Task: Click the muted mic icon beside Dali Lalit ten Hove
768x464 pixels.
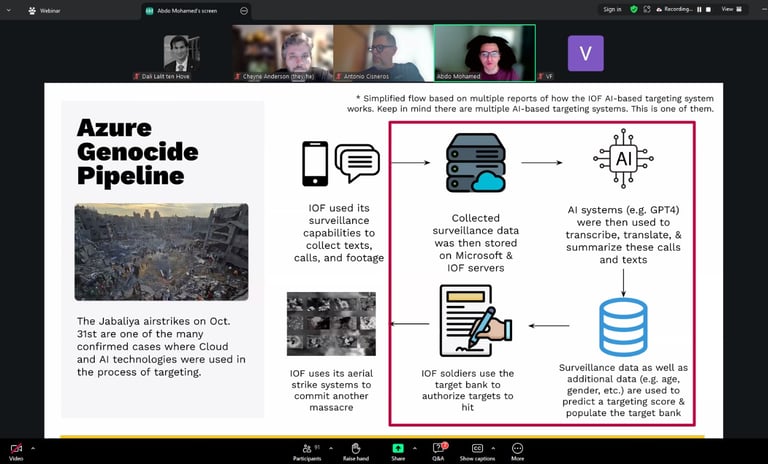Action: (137, 76)
